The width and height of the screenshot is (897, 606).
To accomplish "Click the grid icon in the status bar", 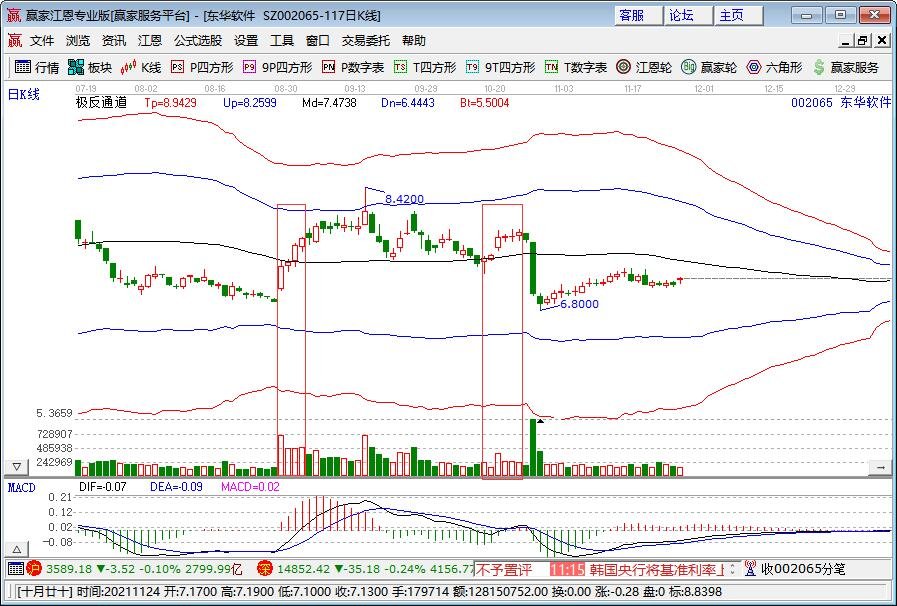I will pos(15,569).
